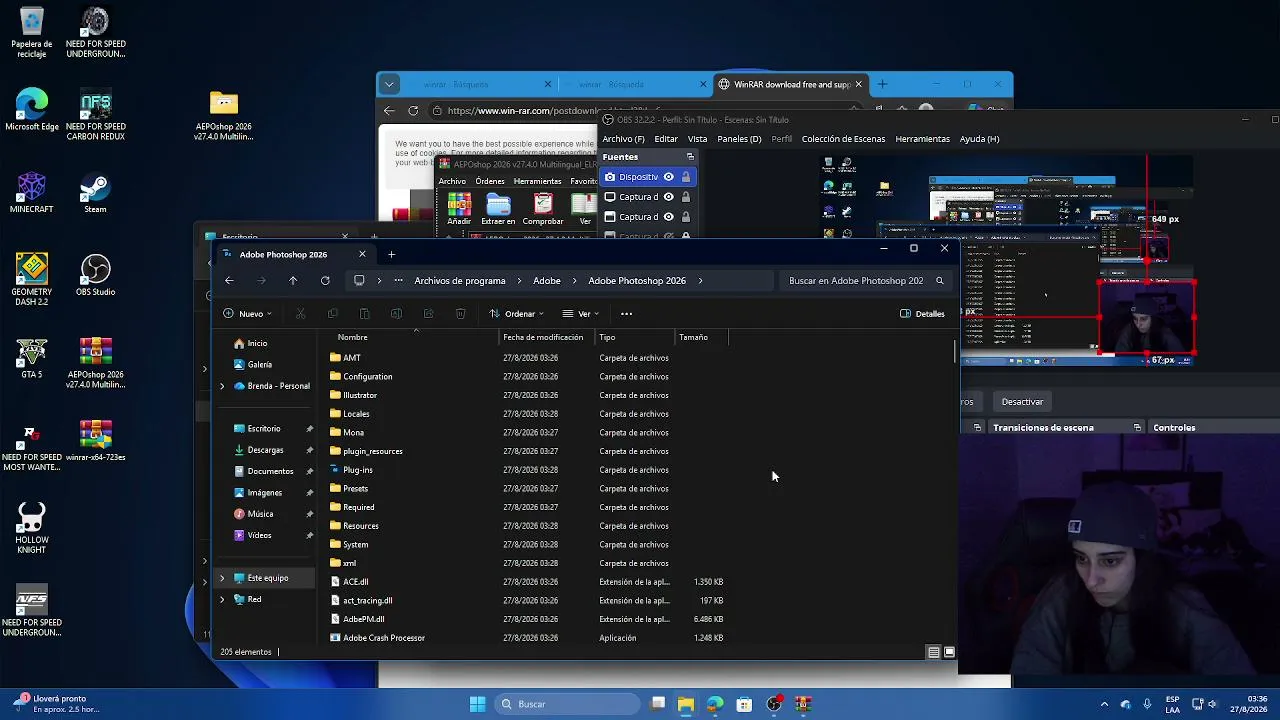
Task: Click WinRAR Añadir toolbar icon
Action: [x=459, y=209]
